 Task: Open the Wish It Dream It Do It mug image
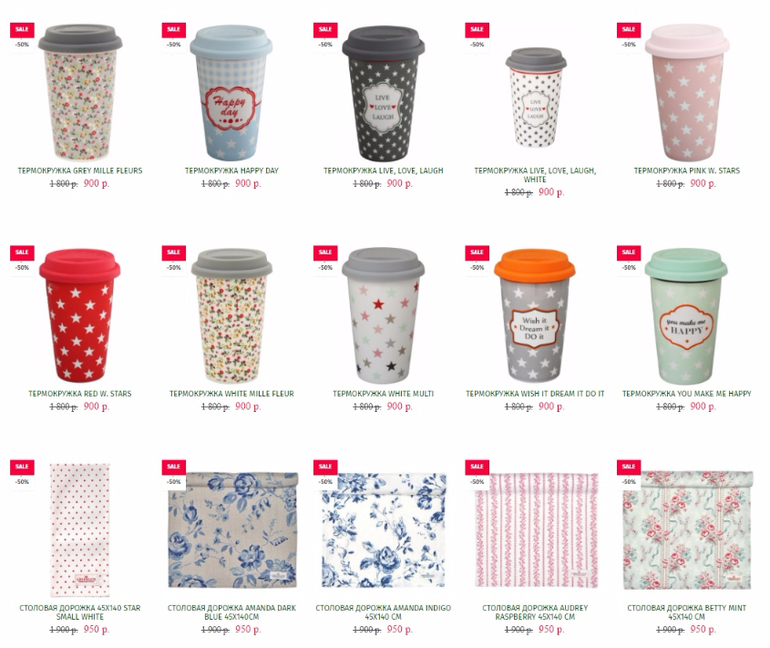535,315
